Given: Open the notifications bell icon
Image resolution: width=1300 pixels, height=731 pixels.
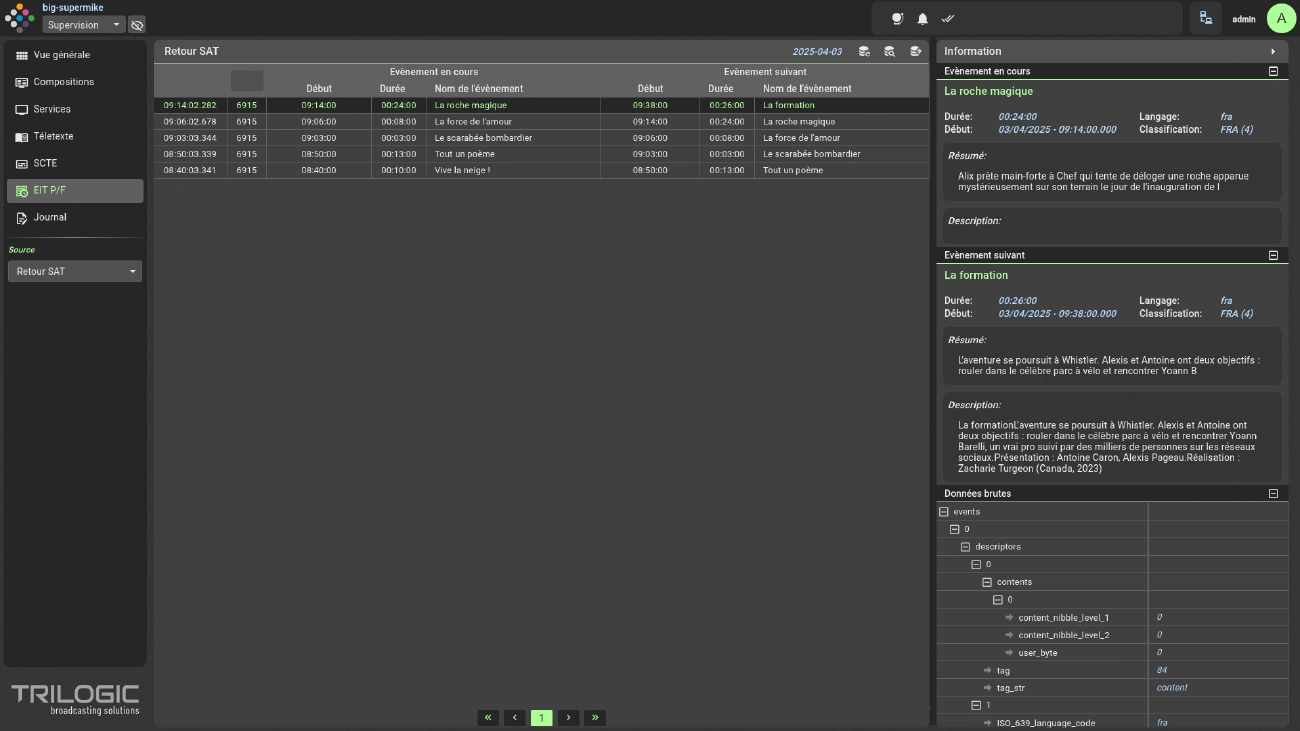Looking at the screenshot, I should pyautogui.click(x=923, y=19).
